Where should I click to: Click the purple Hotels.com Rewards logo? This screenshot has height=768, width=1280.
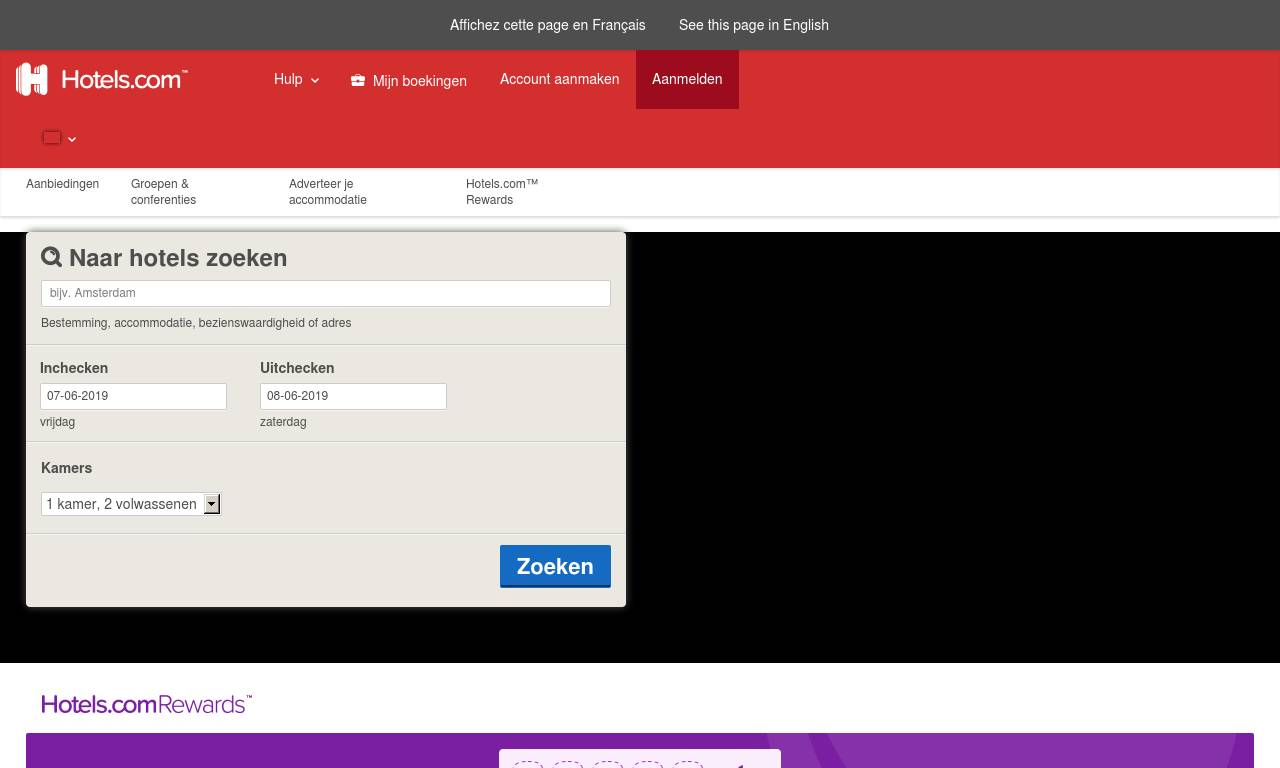(x=147, y=704)
